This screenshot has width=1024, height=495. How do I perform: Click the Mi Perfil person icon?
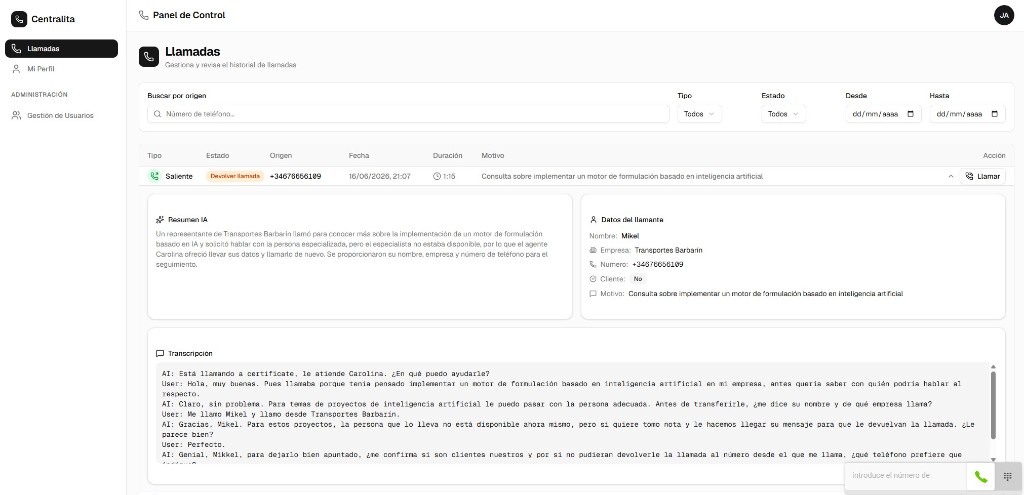pyautogui.click(x=16, y=69)
